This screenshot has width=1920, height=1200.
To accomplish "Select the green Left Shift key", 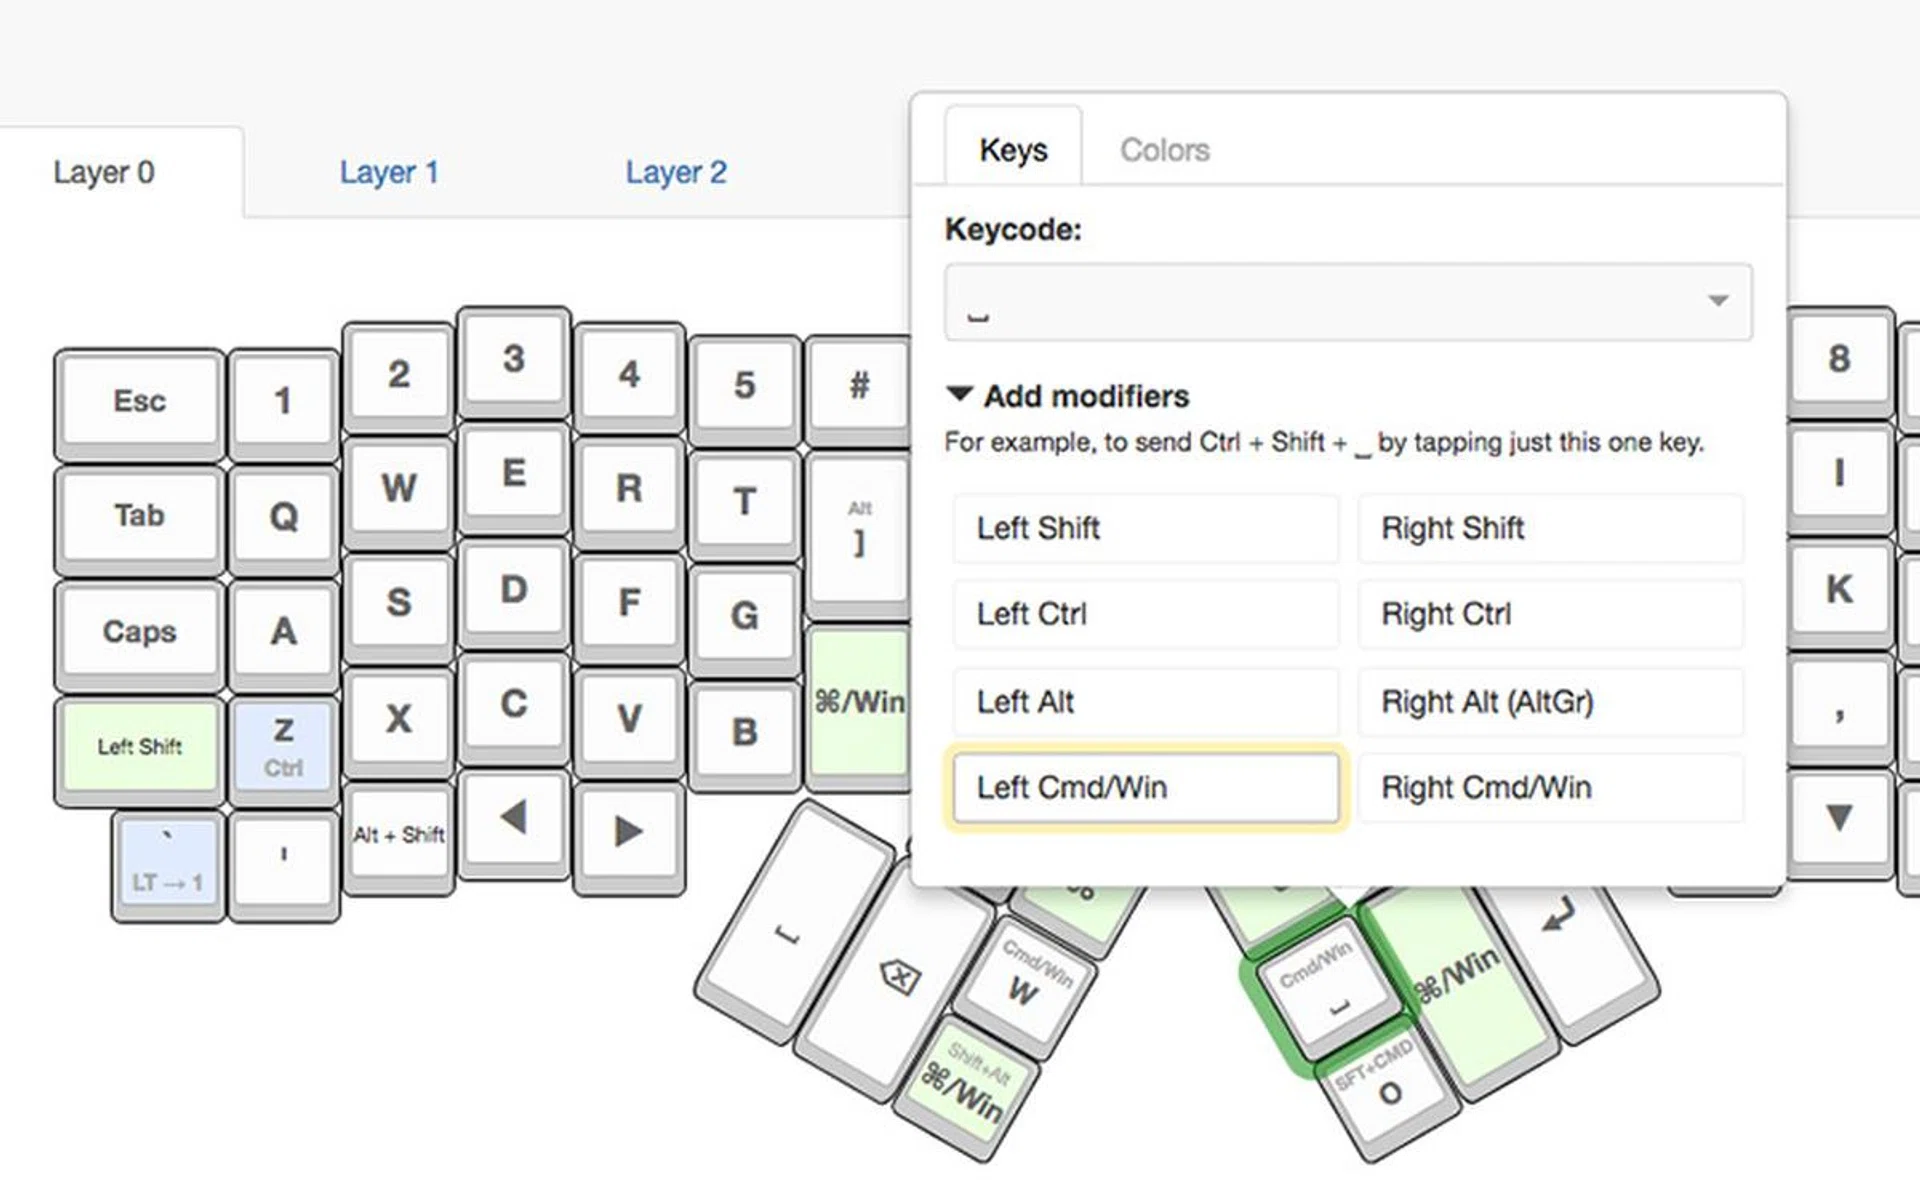I will (x=139, y=747).
